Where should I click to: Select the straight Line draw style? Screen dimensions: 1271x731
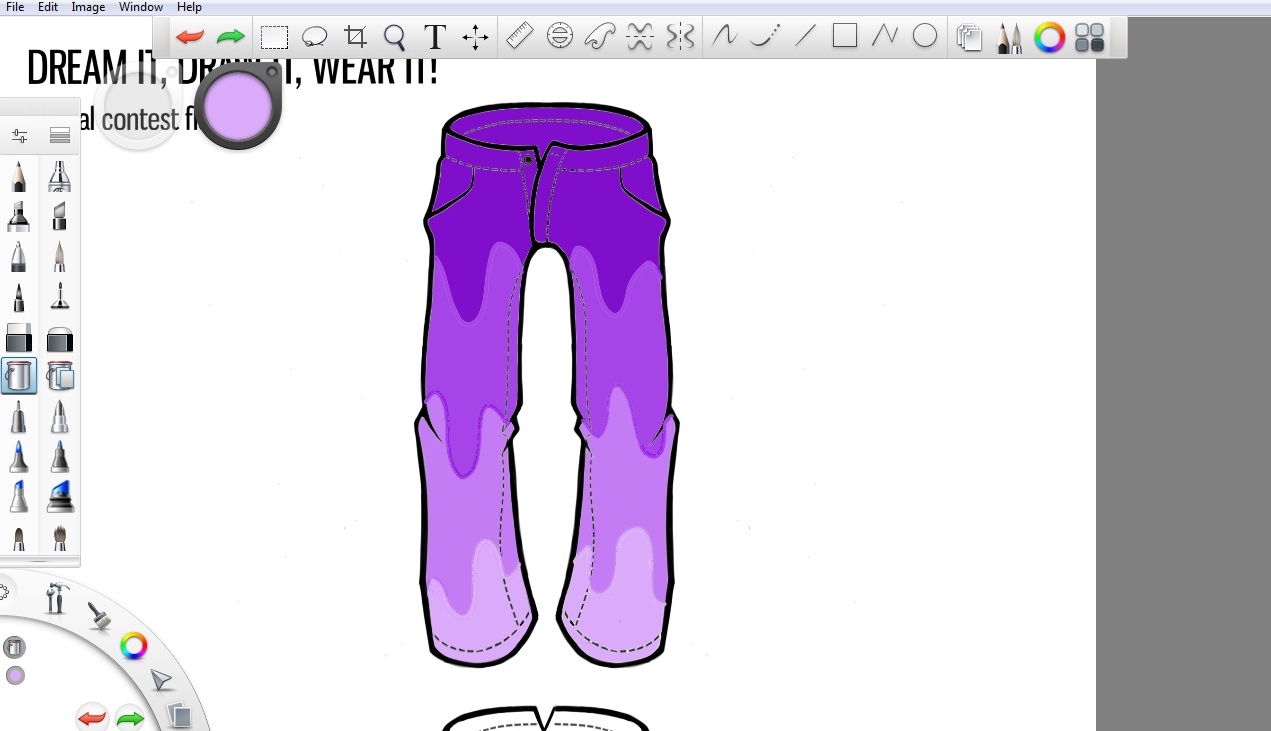coord(805,37)
